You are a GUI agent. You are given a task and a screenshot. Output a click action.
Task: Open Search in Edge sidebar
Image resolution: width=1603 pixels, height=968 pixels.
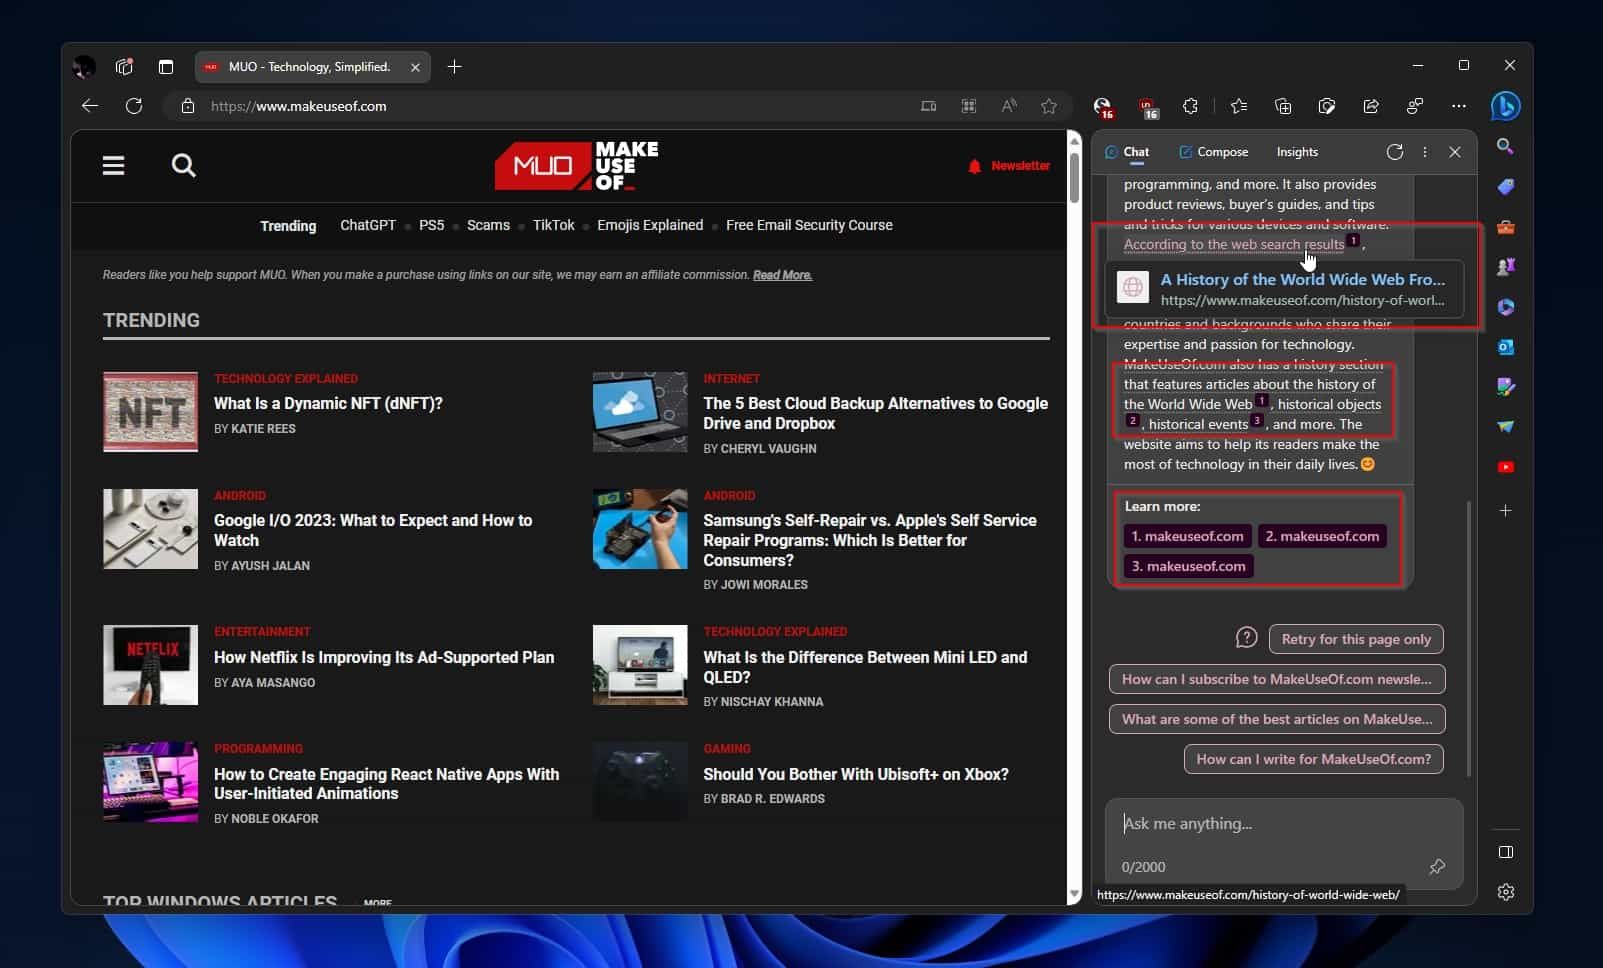point(1505,147)
